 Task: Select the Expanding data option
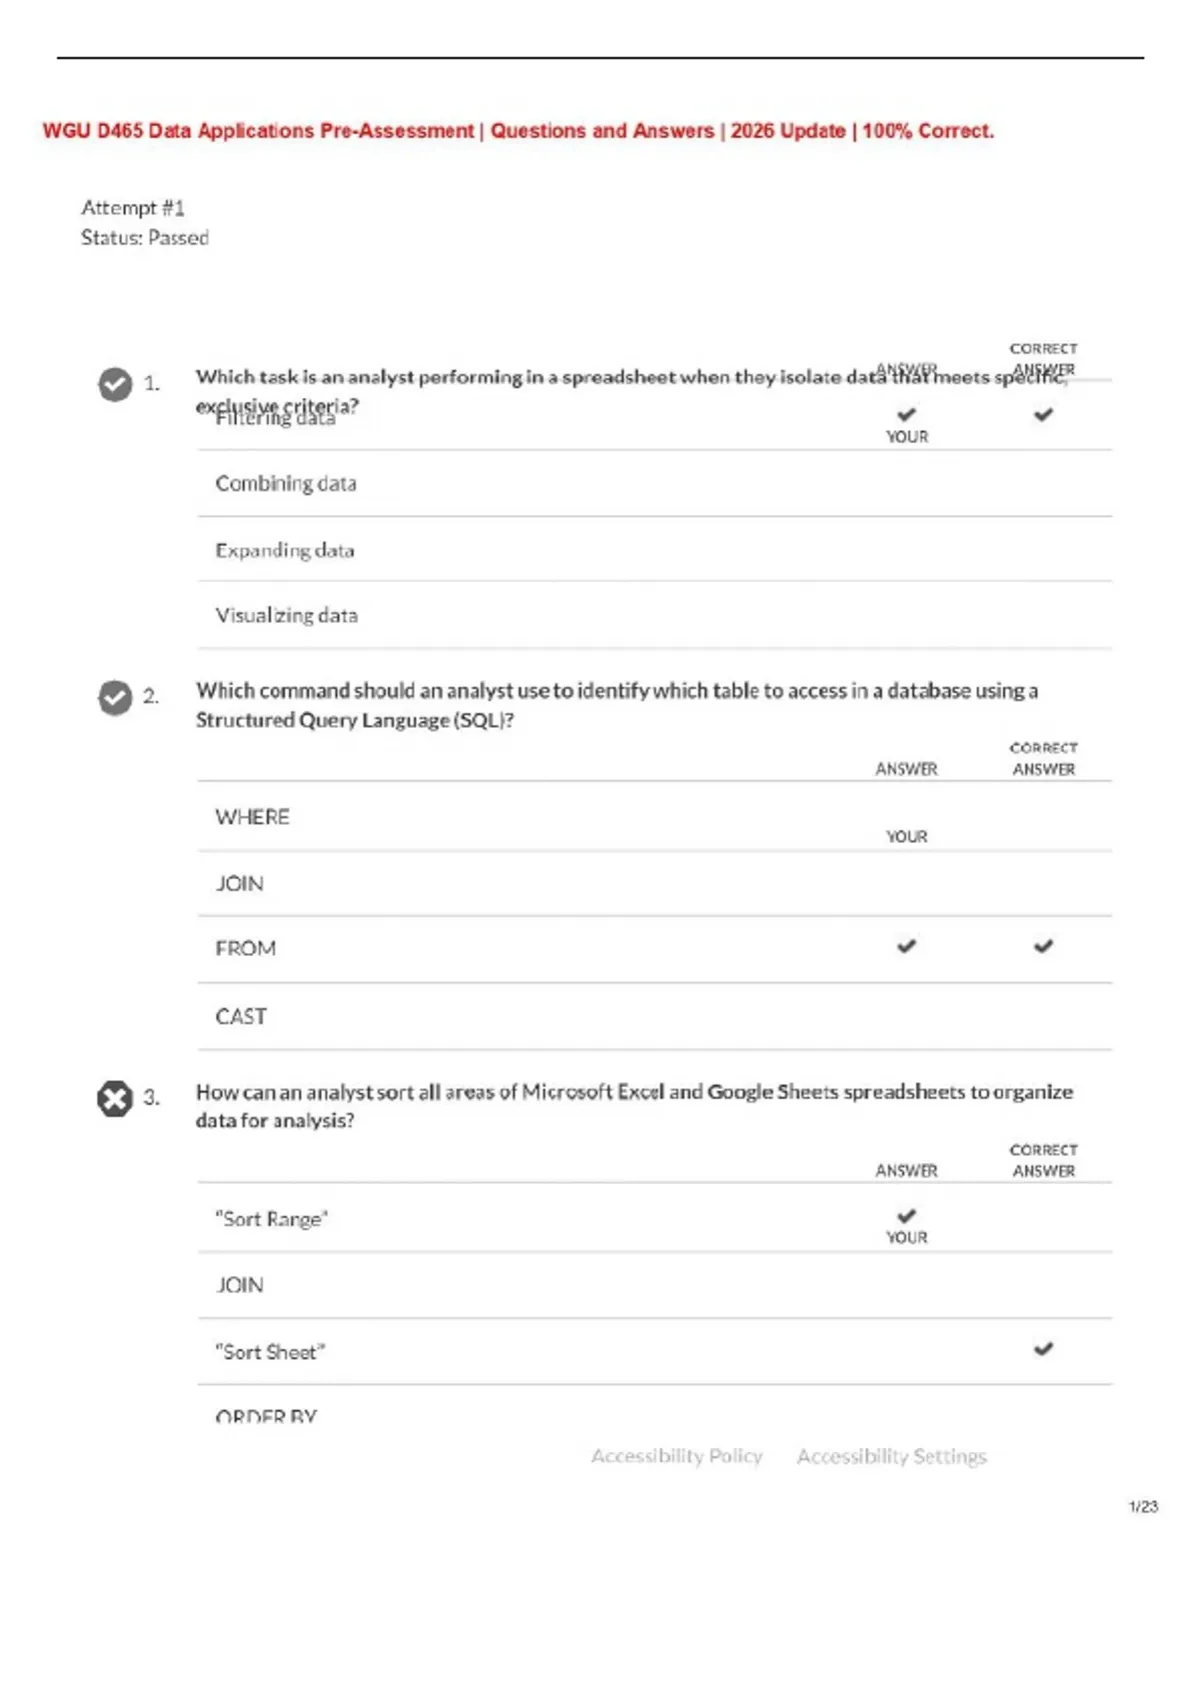[x=285, y=551]
